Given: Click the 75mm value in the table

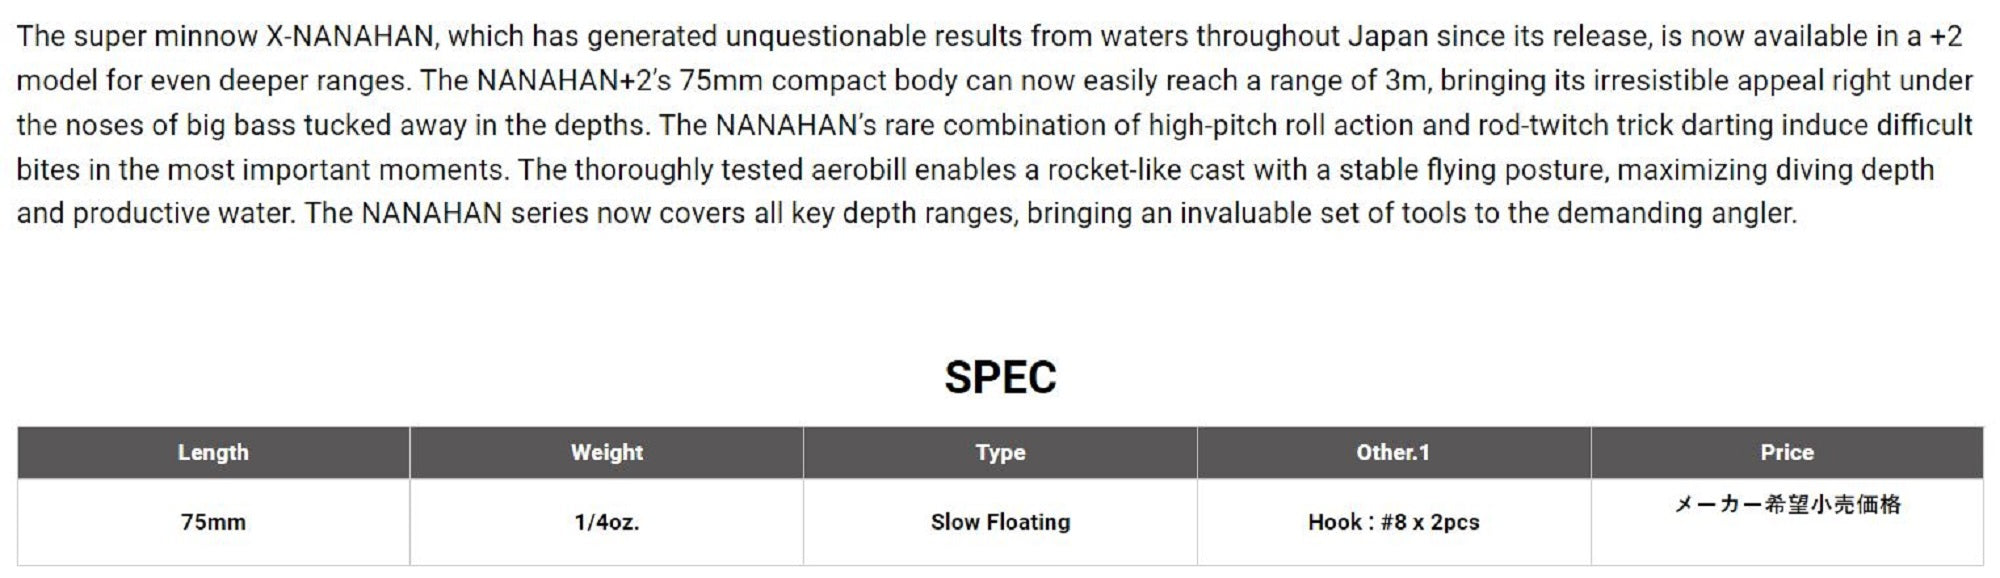Looking at the screenshot, I should (213, 522).
